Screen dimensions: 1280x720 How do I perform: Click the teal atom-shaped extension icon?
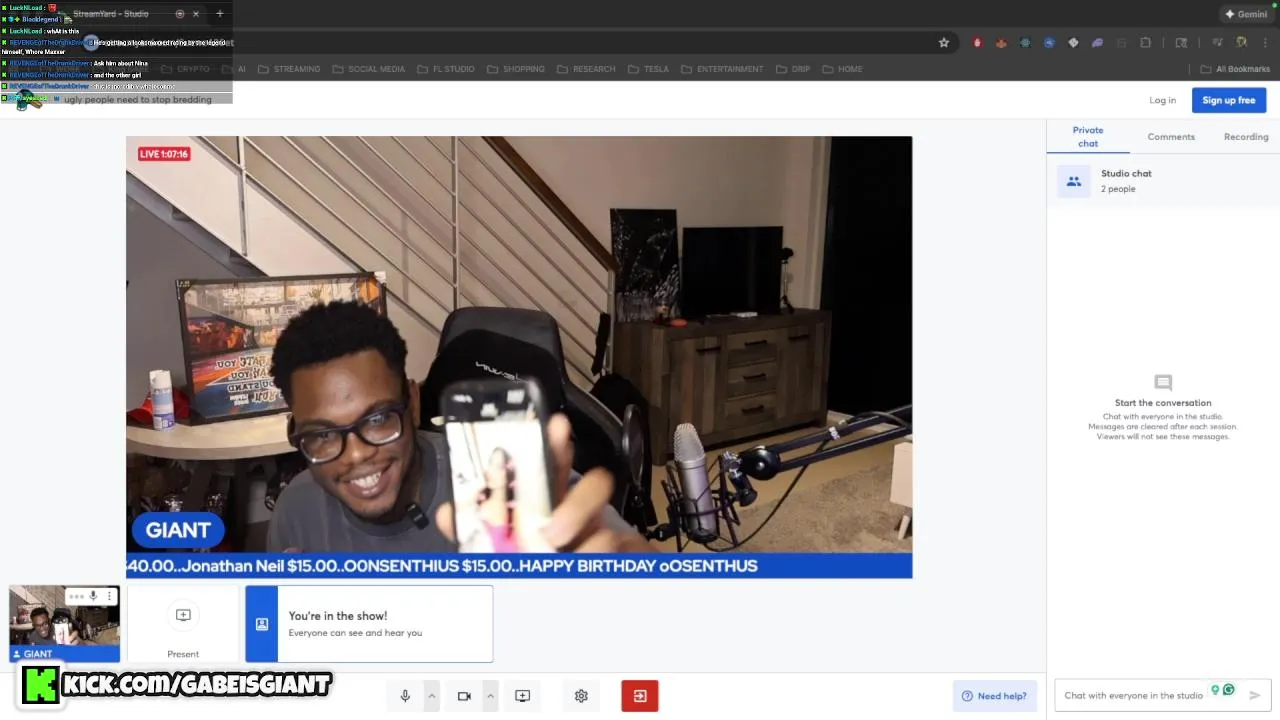(x=1025, y=43)
